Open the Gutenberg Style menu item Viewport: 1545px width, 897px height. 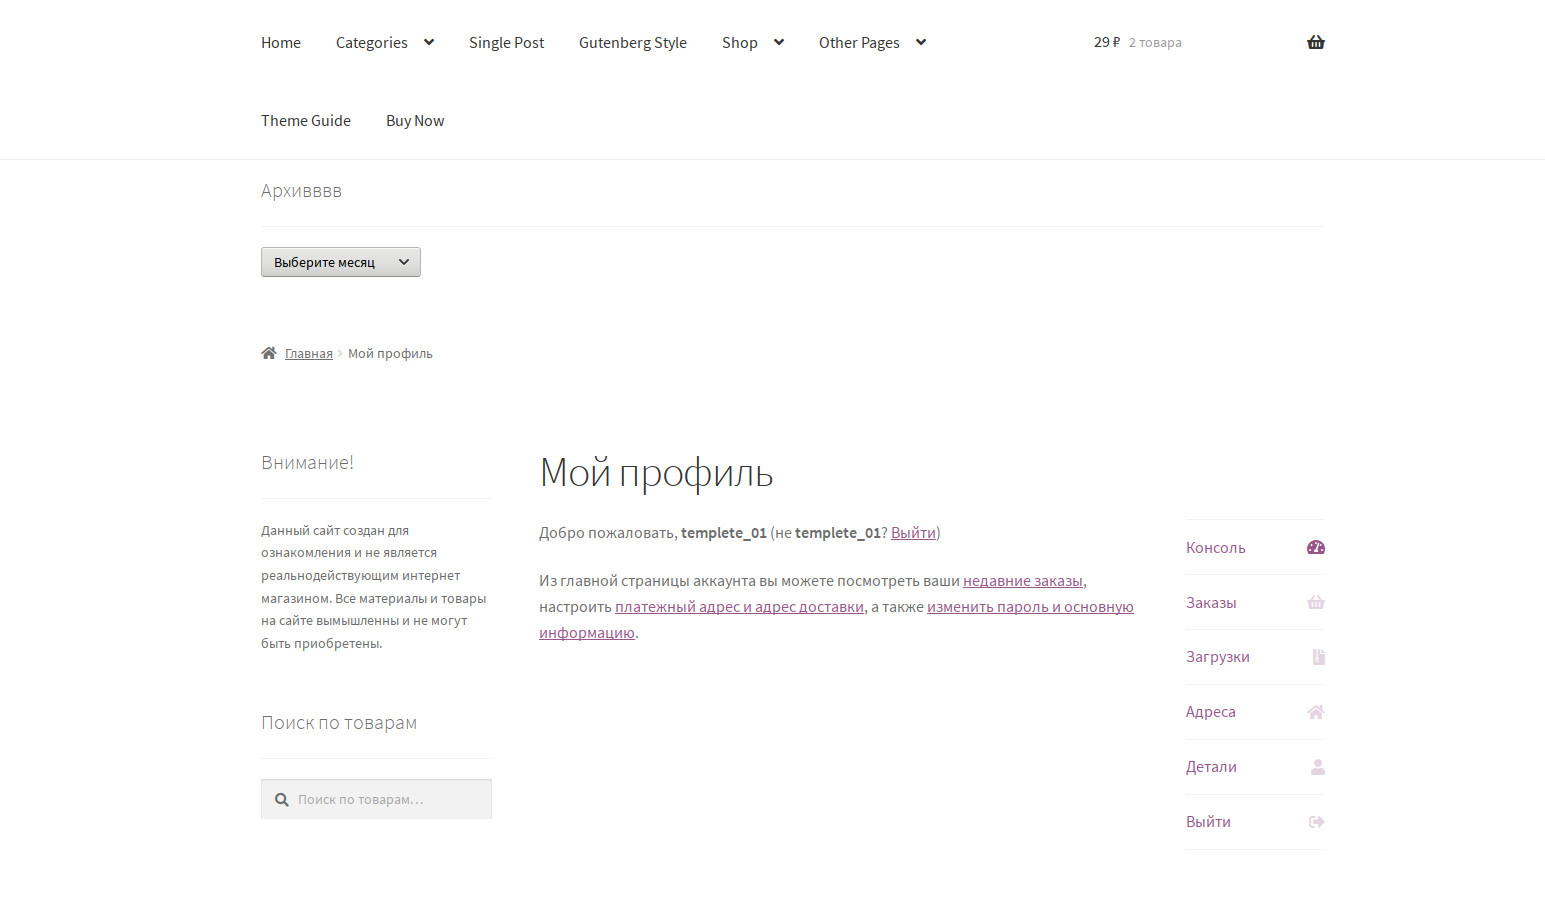632,42
